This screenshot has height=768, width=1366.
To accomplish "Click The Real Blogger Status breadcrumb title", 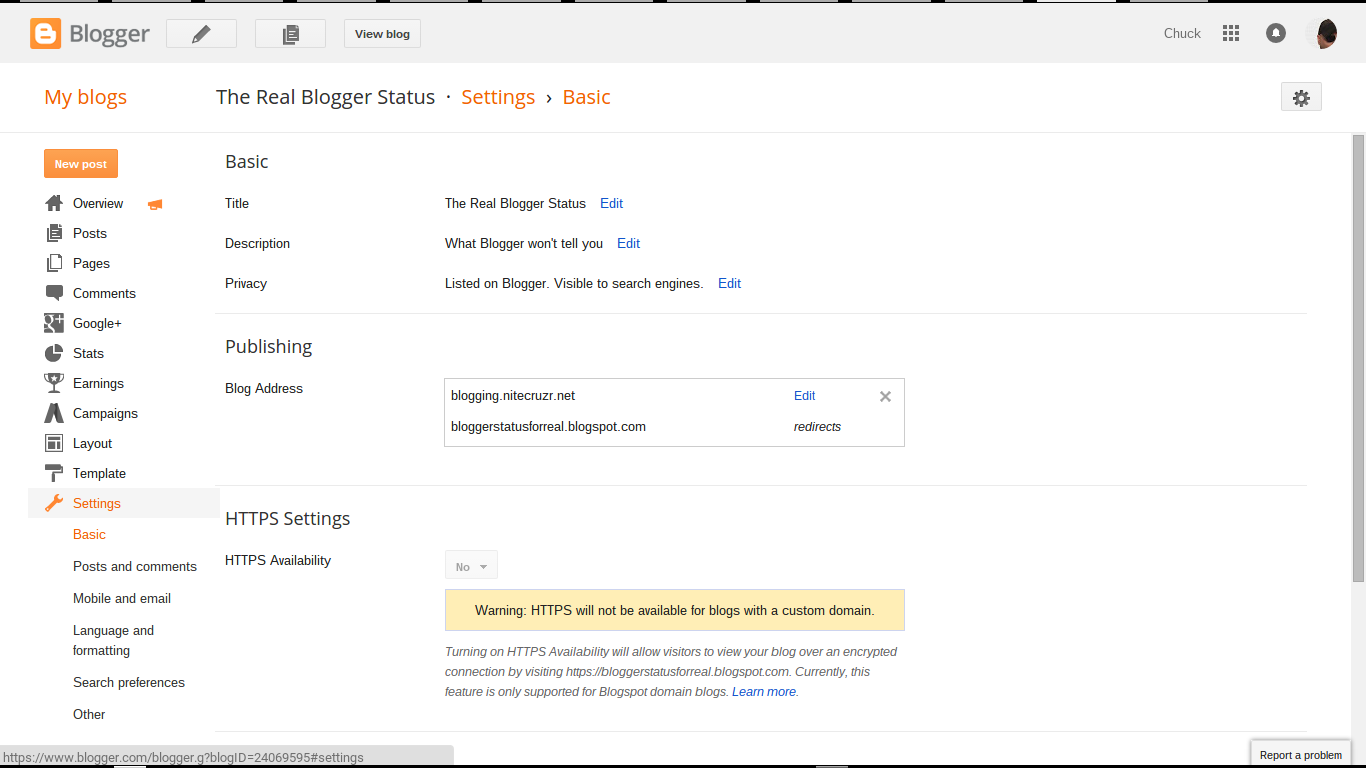I will coord(325,97).
